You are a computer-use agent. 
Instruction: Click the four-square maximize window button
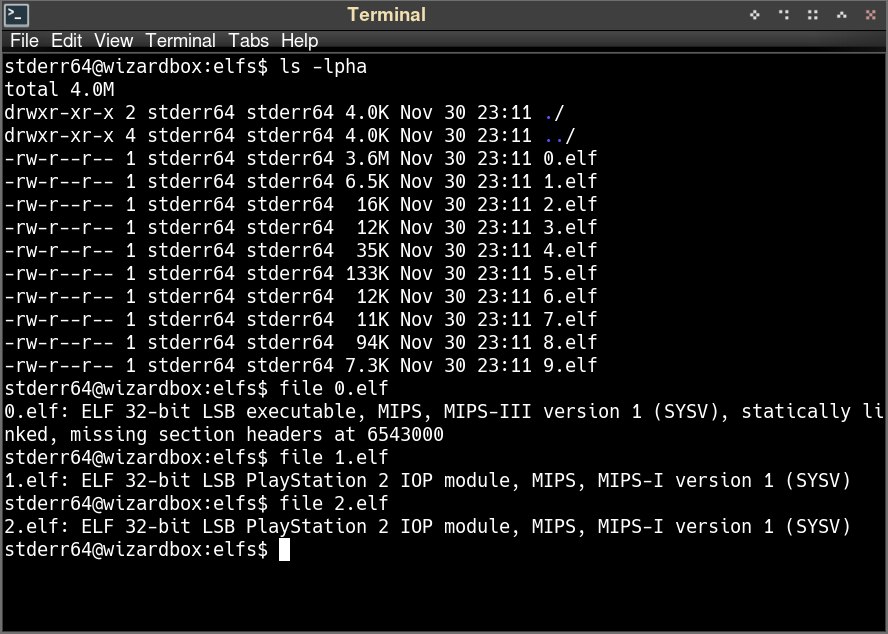[x=813, y=15]
